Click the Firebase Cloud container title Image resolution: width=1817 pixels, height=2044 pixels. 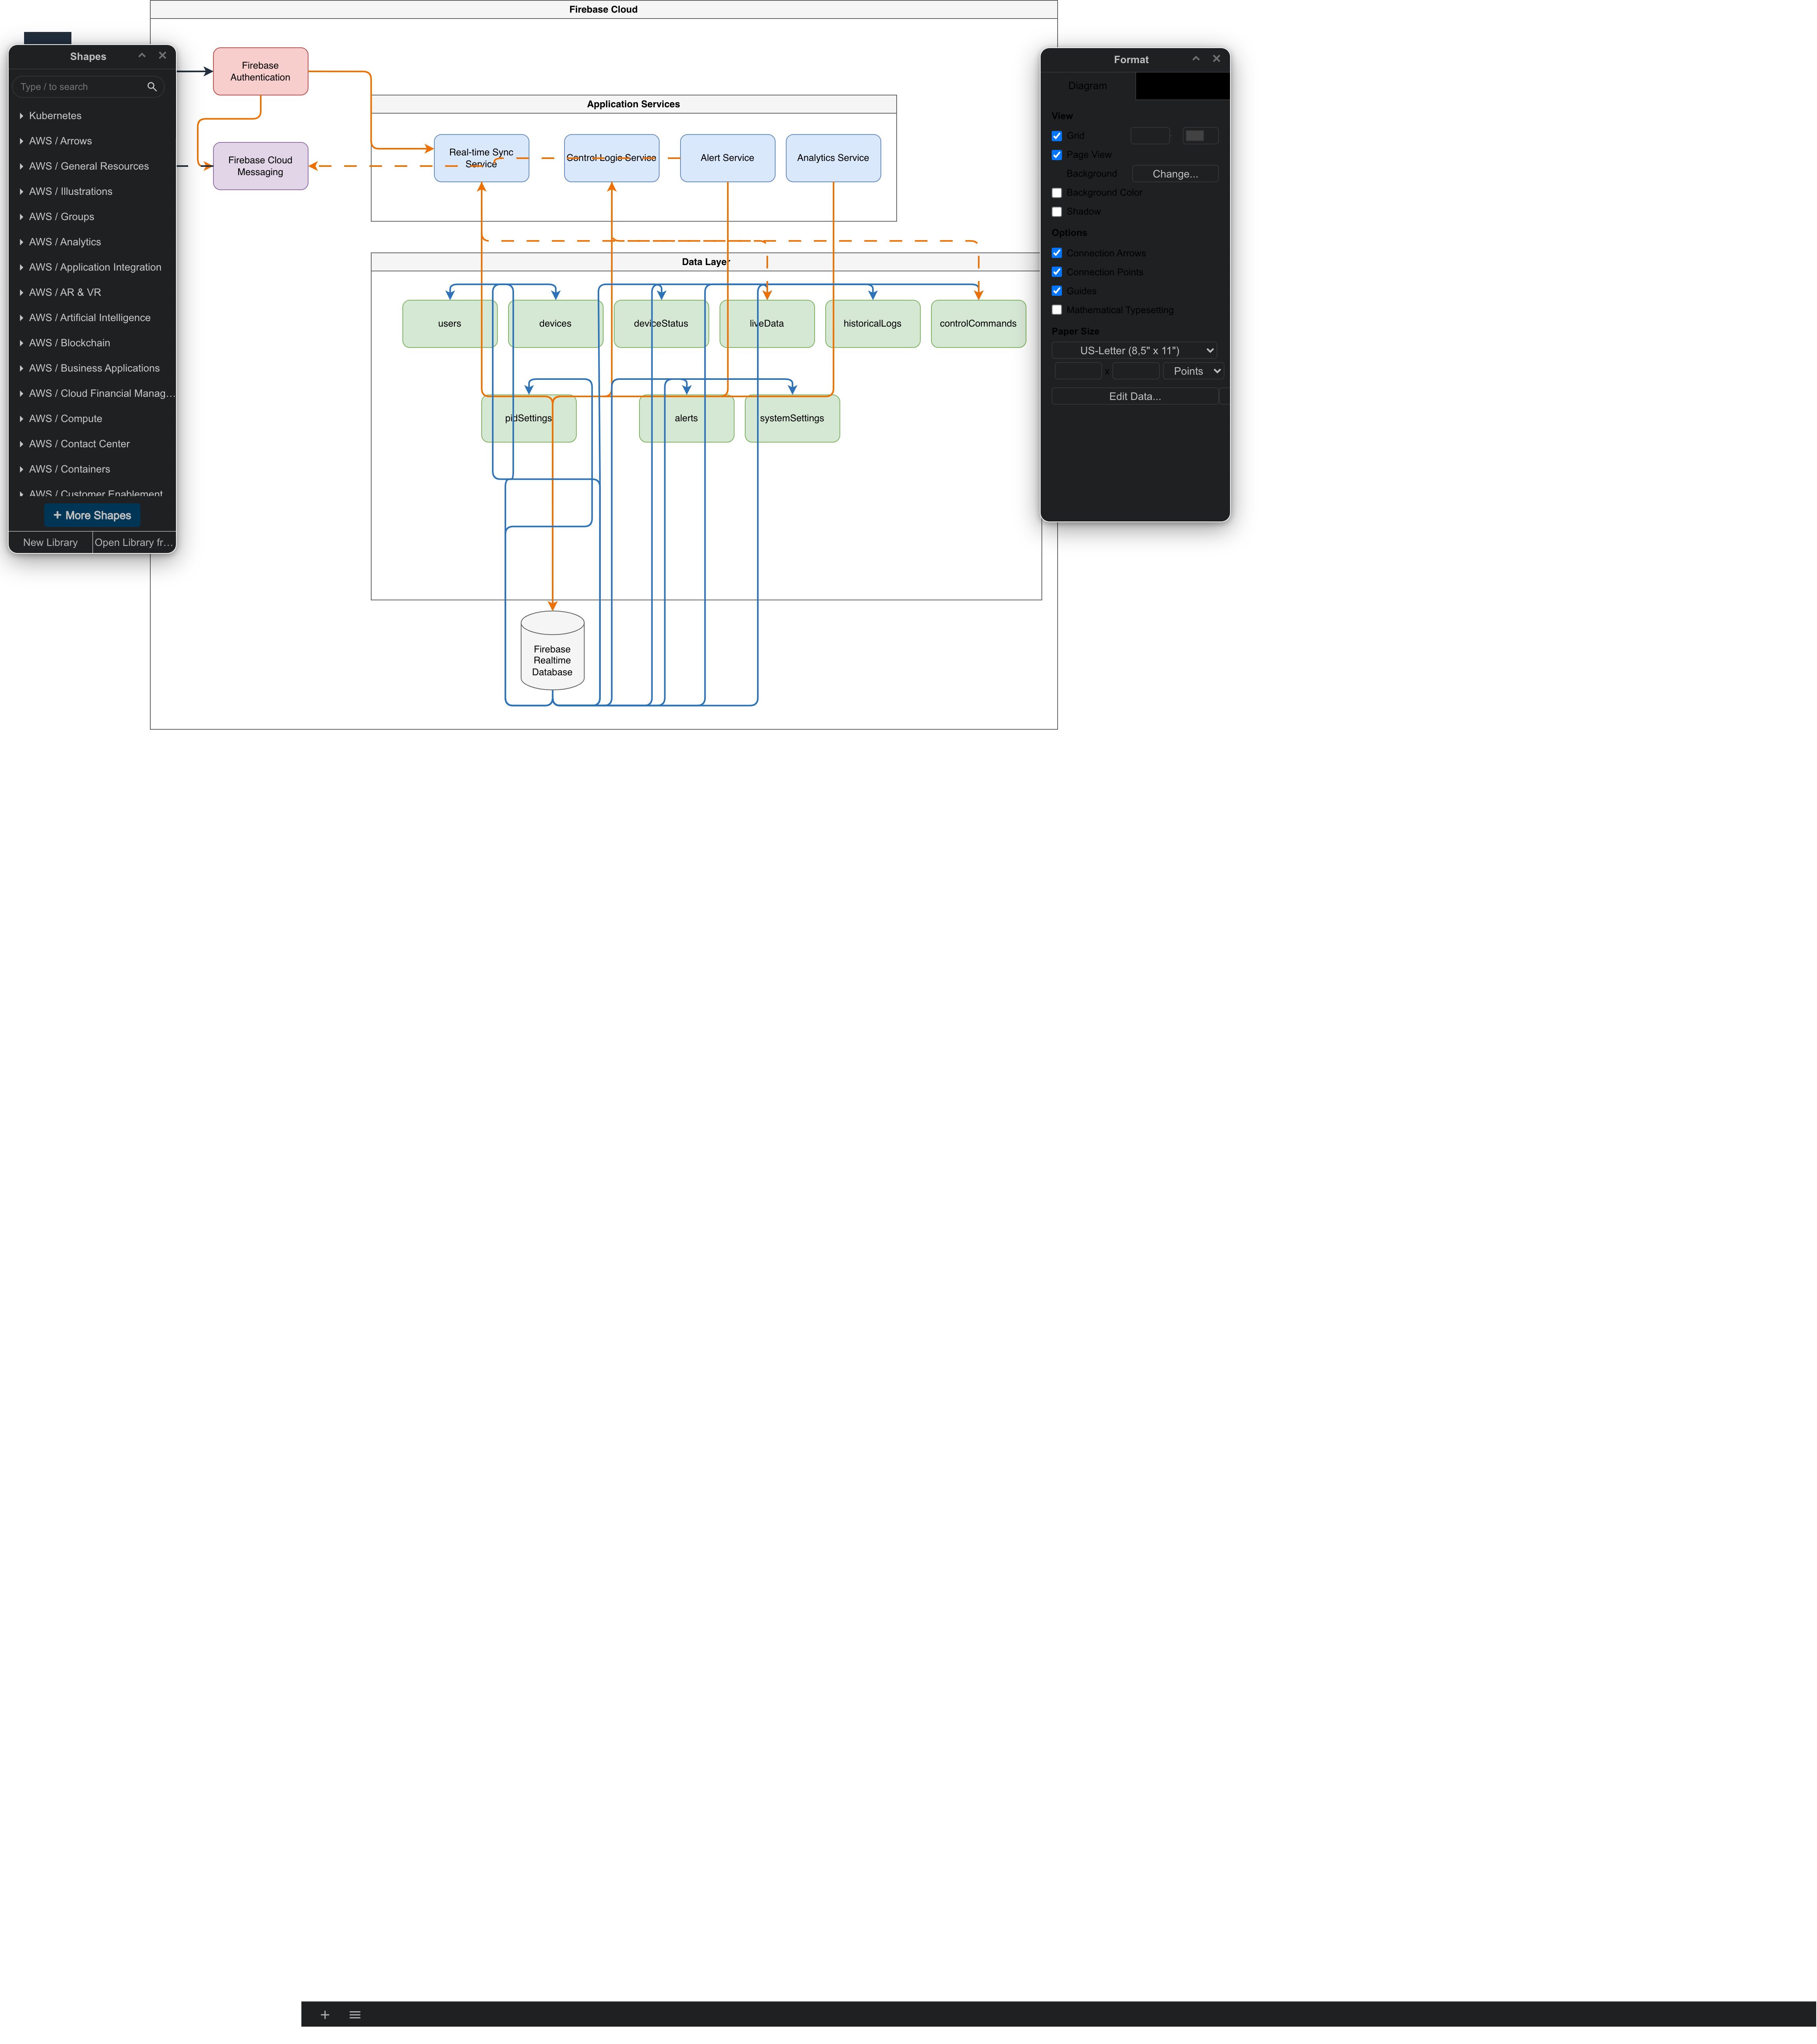[x=603, y=10]
